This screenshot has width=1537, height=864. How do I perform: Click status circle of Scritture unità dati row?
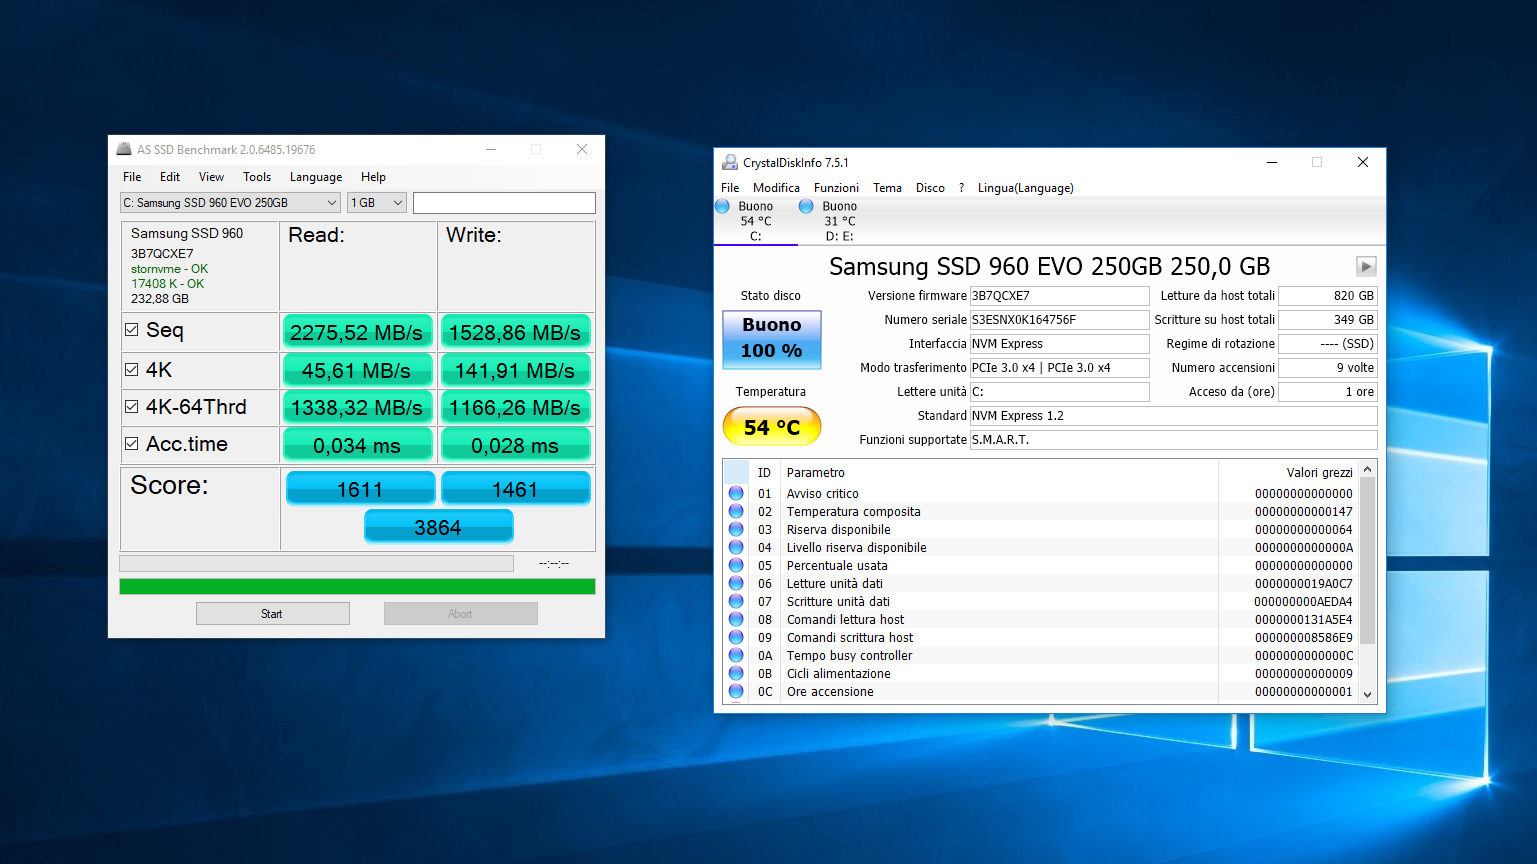pyautogui.click(x=736, y=601)
